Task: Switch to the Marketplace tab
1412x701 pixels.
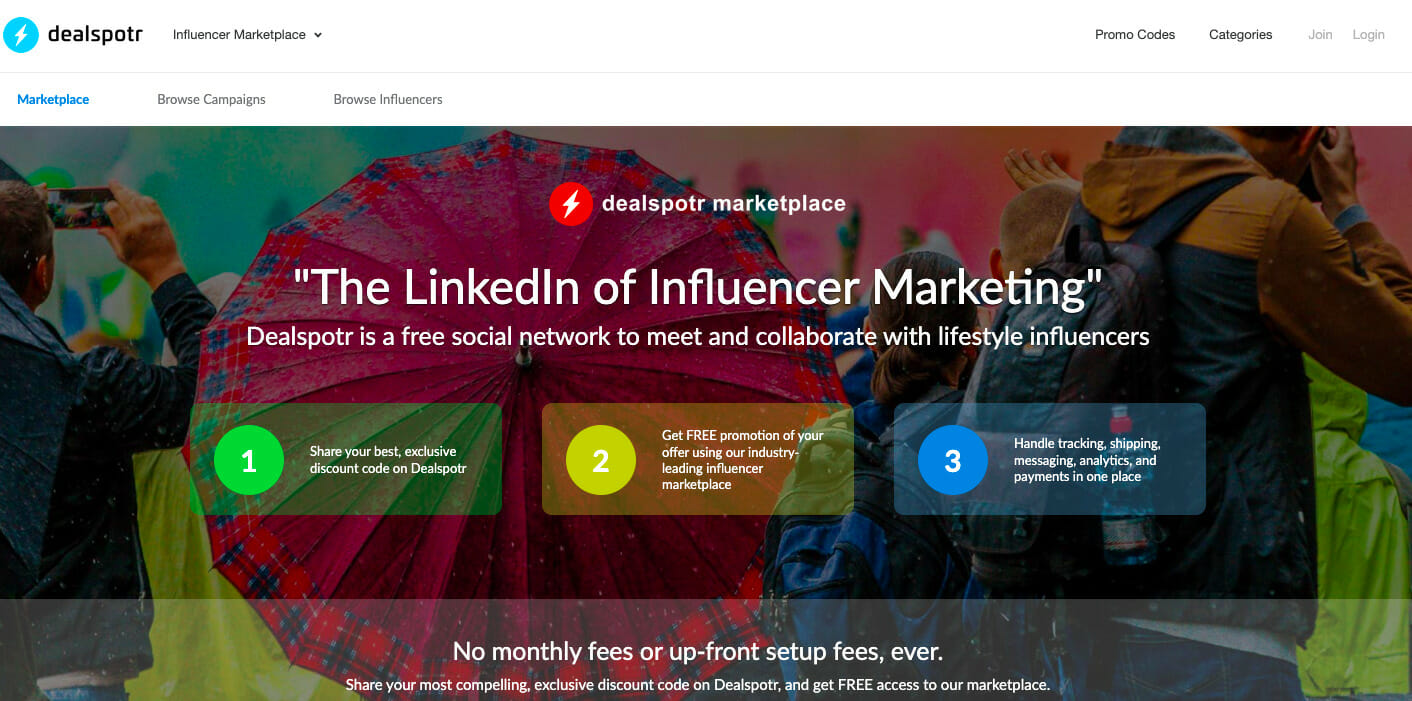Action: (53, 100)
